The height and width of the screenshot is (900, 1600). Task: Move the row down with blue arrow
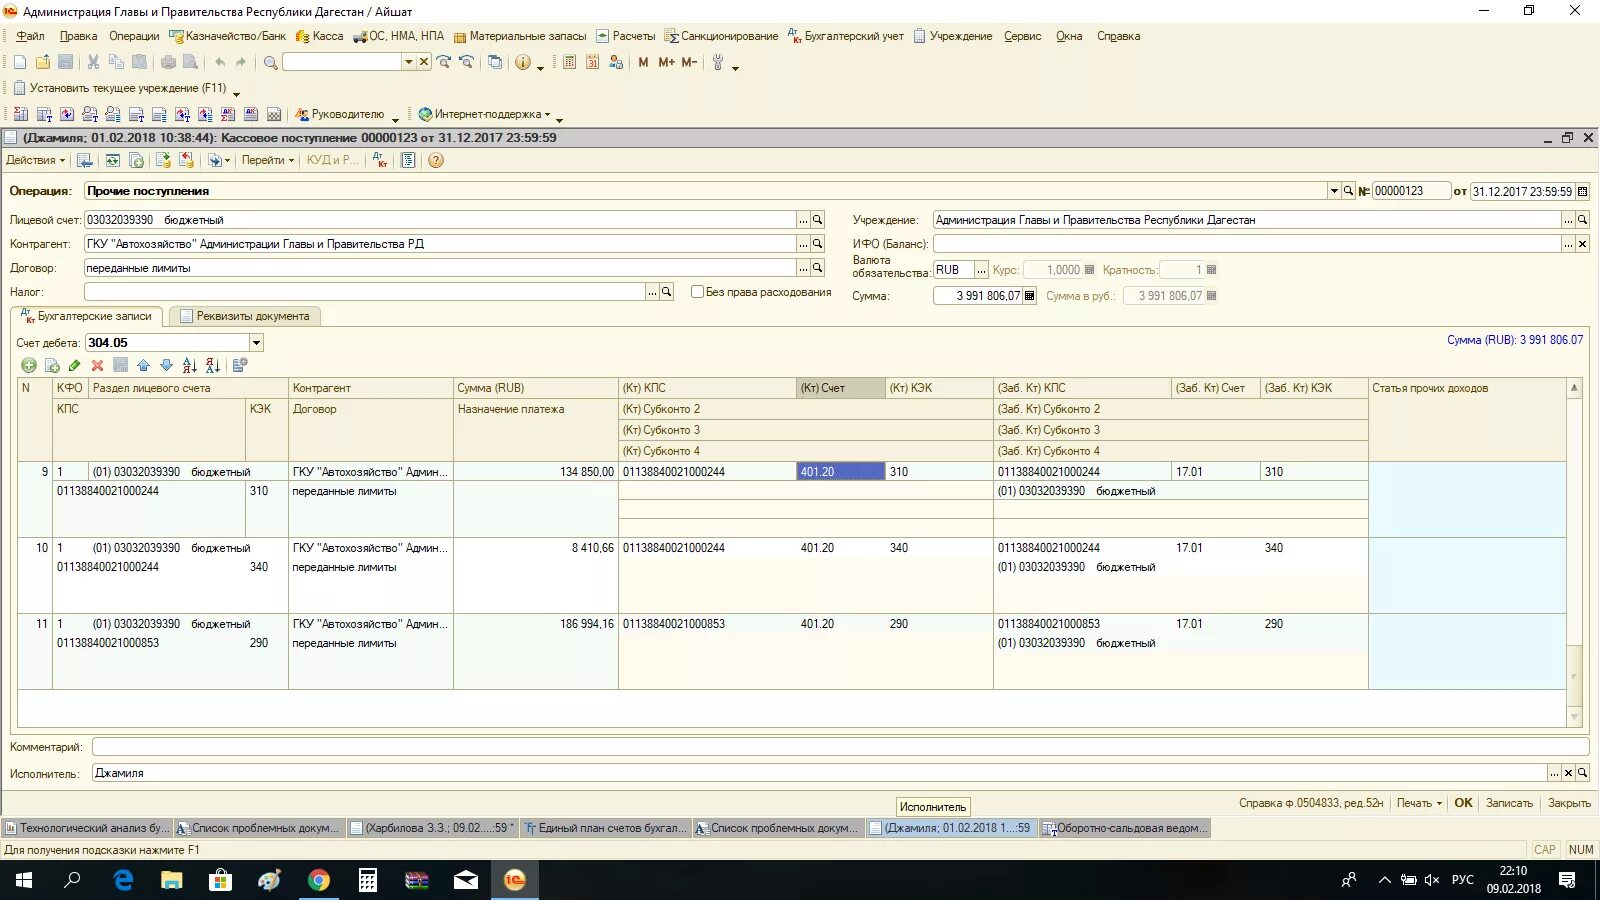point(166,366)
